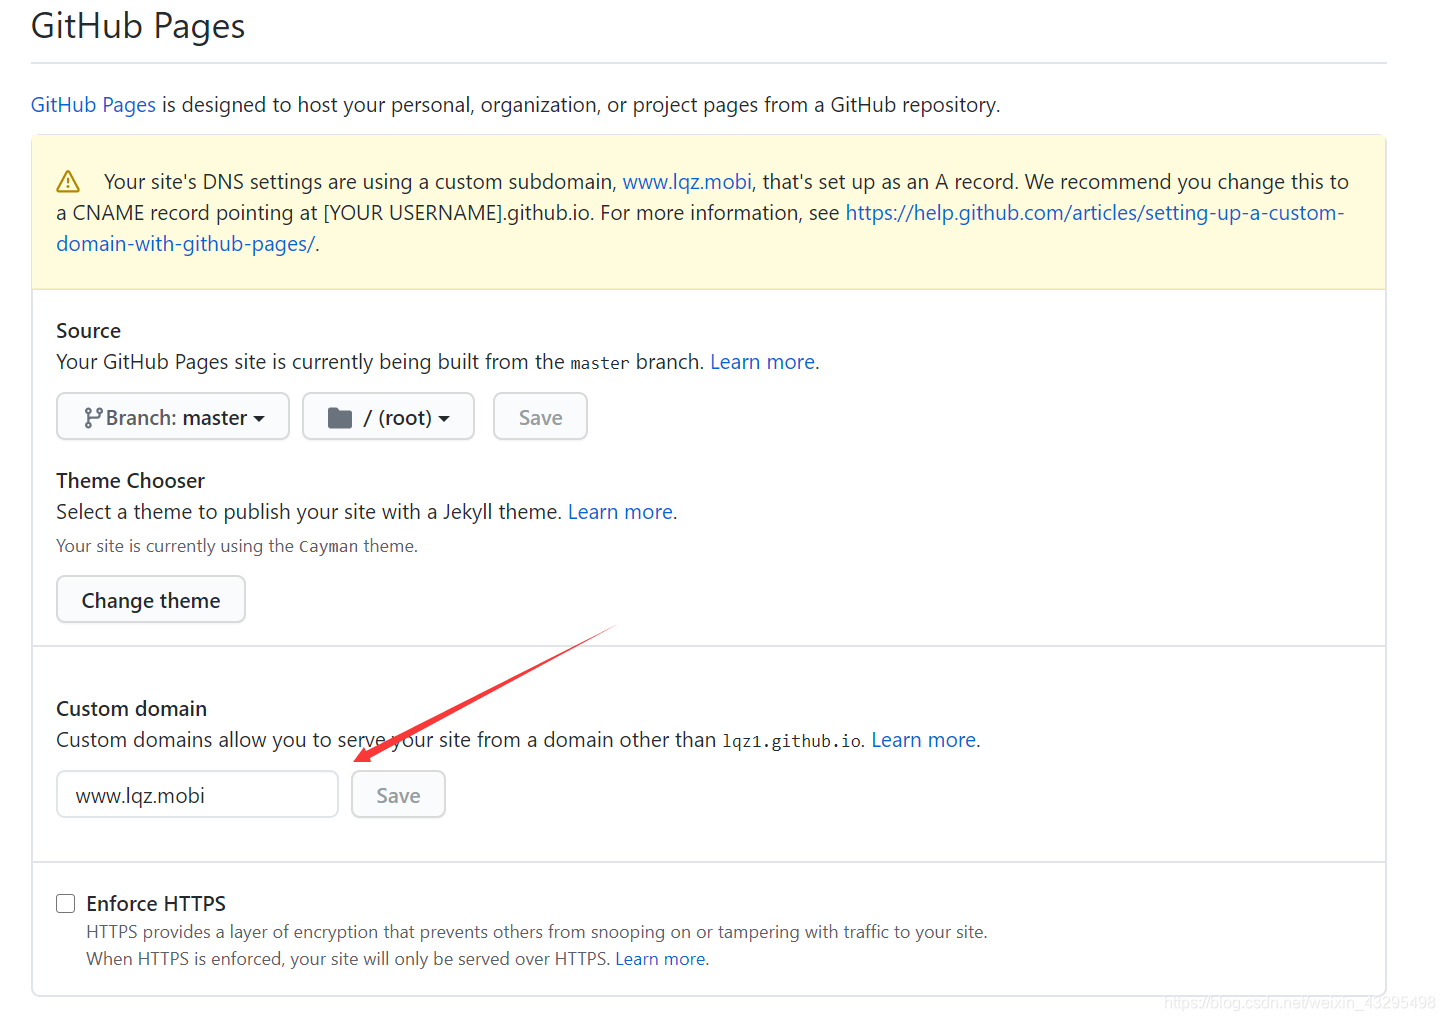Open Learn more link under Enforce HTTPS
Screen dimensions: 1445x1021
tap(660, 959)
